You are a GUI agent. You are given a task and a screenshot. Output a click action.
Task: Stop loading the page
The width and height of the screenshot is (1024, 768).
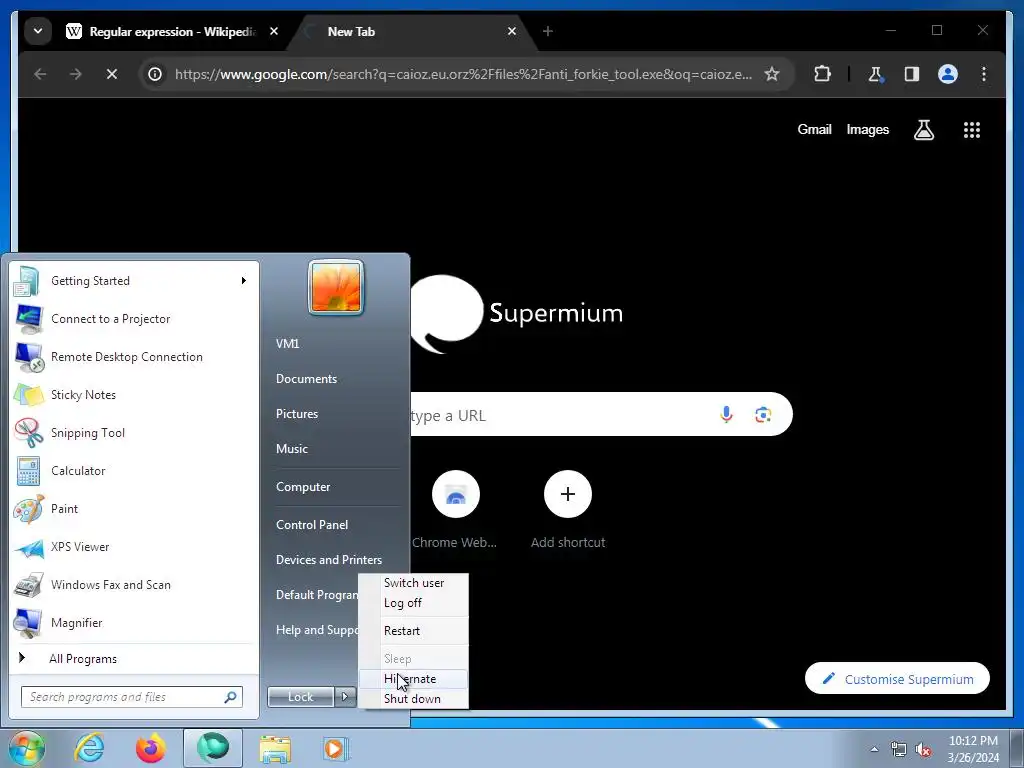click(x=112, y=74)
